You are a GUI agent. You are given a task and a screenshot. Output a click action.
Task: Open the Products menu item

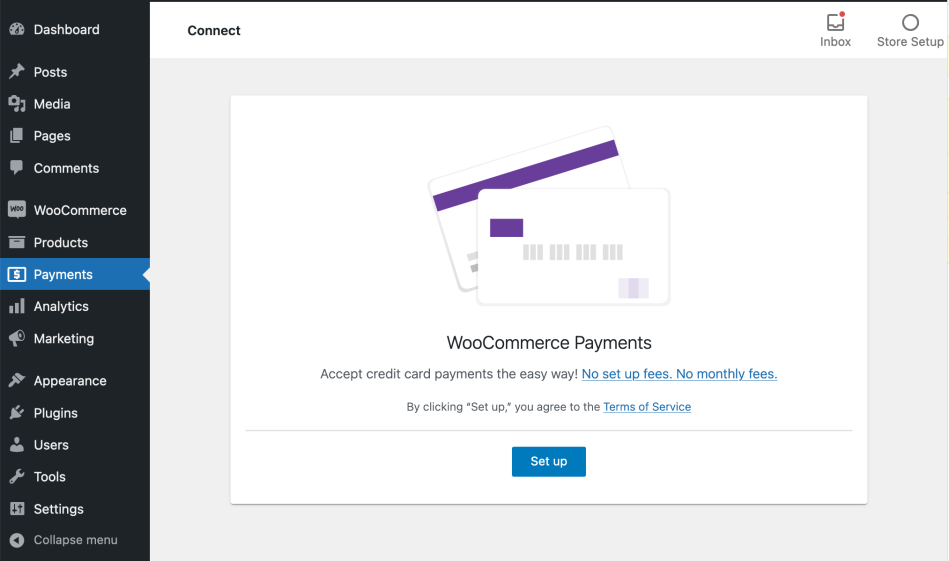(x=61, y=242)
